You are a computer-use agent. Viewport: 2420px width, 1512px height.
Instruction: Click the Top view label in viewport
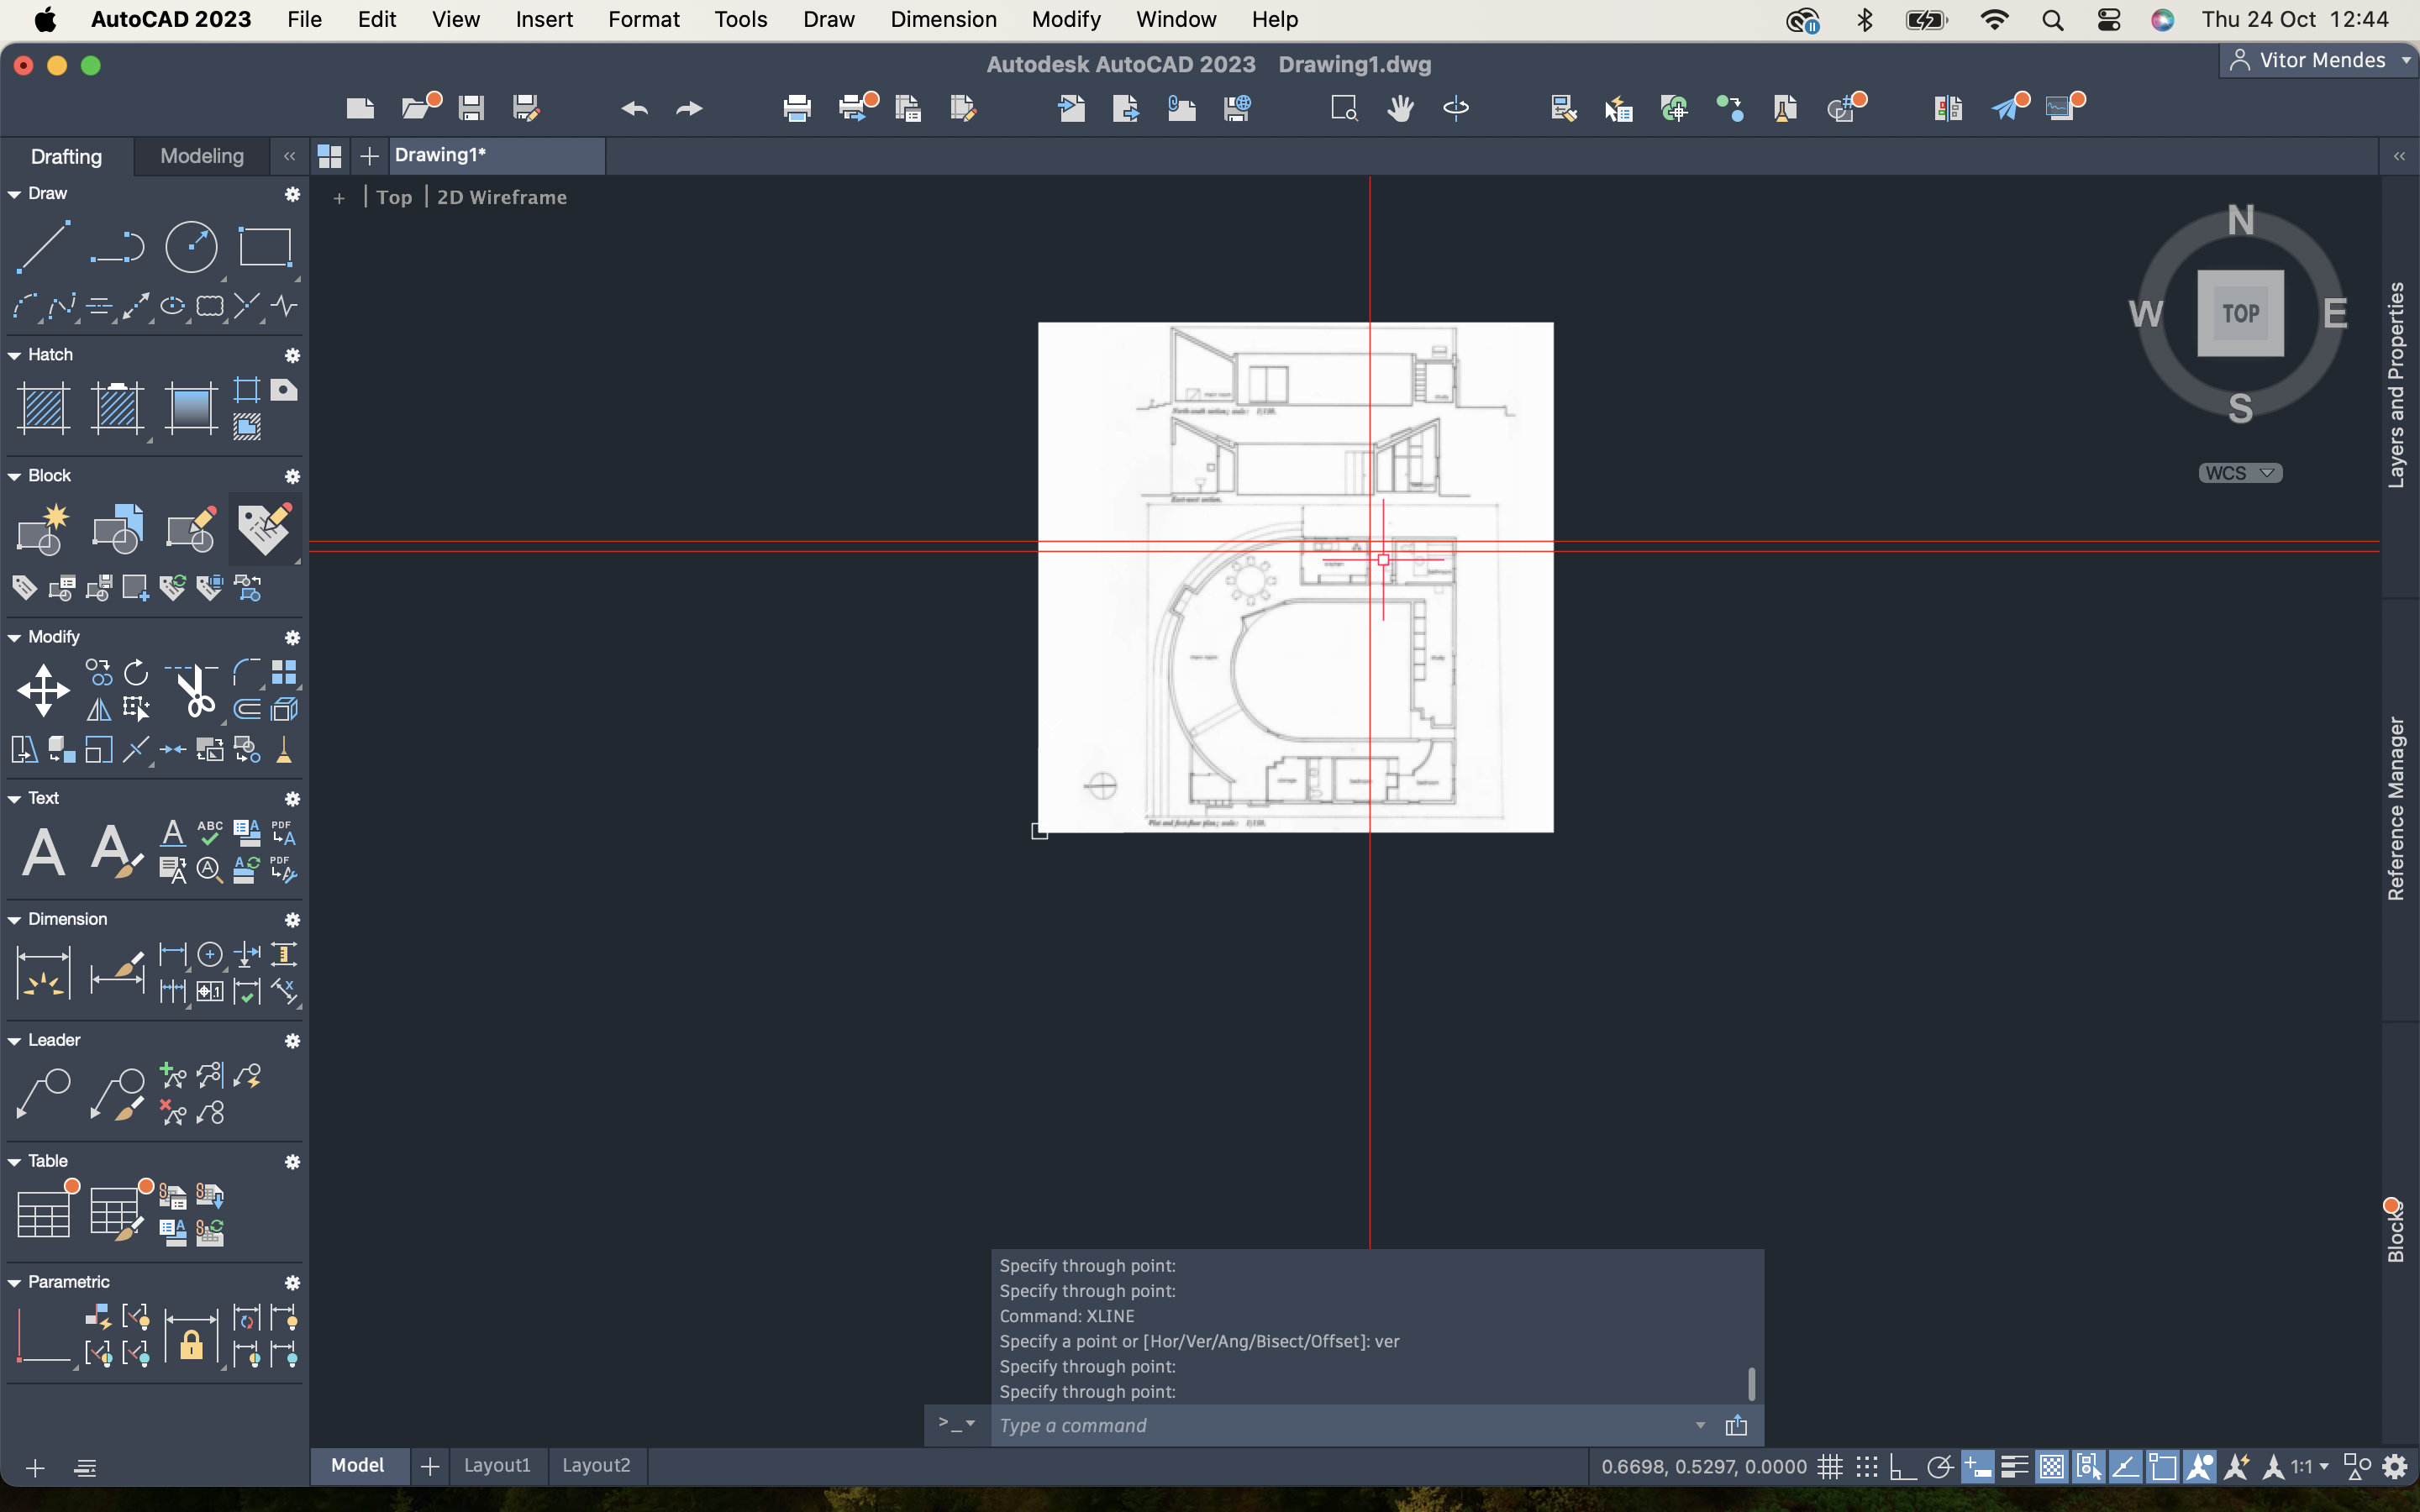click(394, 197)
